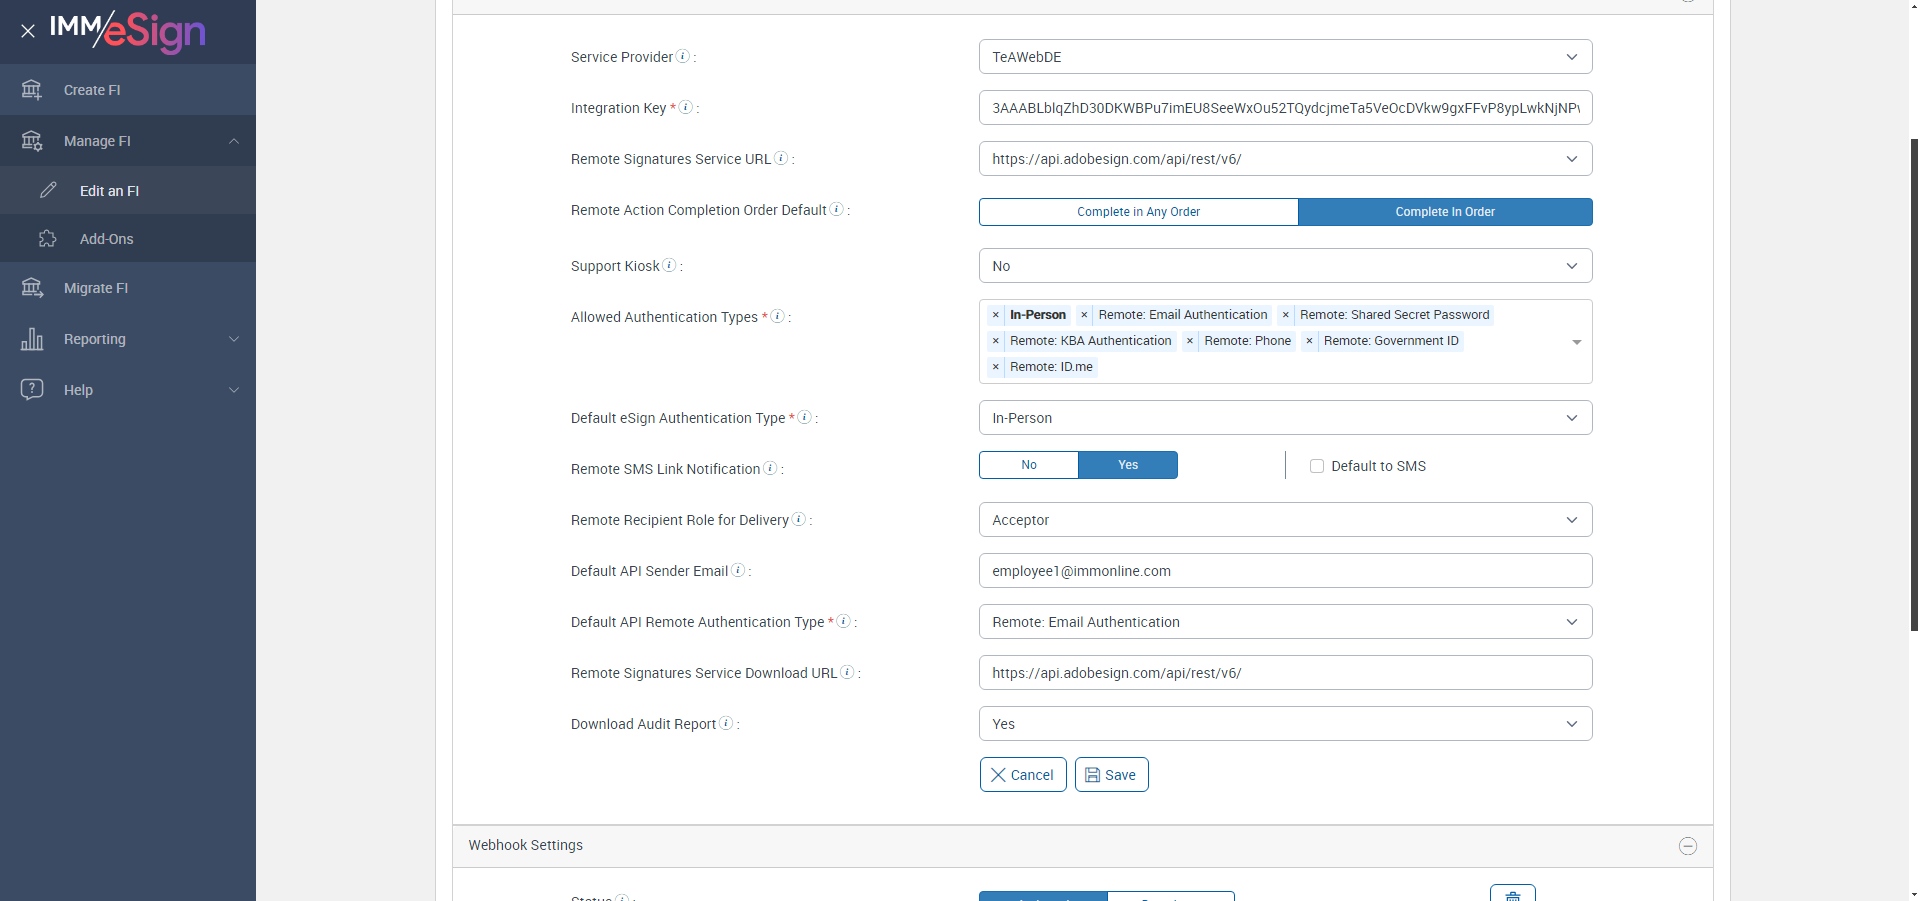The width and height of the screenshot is (1920, 901).
Task: Click the Download Audit Report info icon
Action: [726, 723]
